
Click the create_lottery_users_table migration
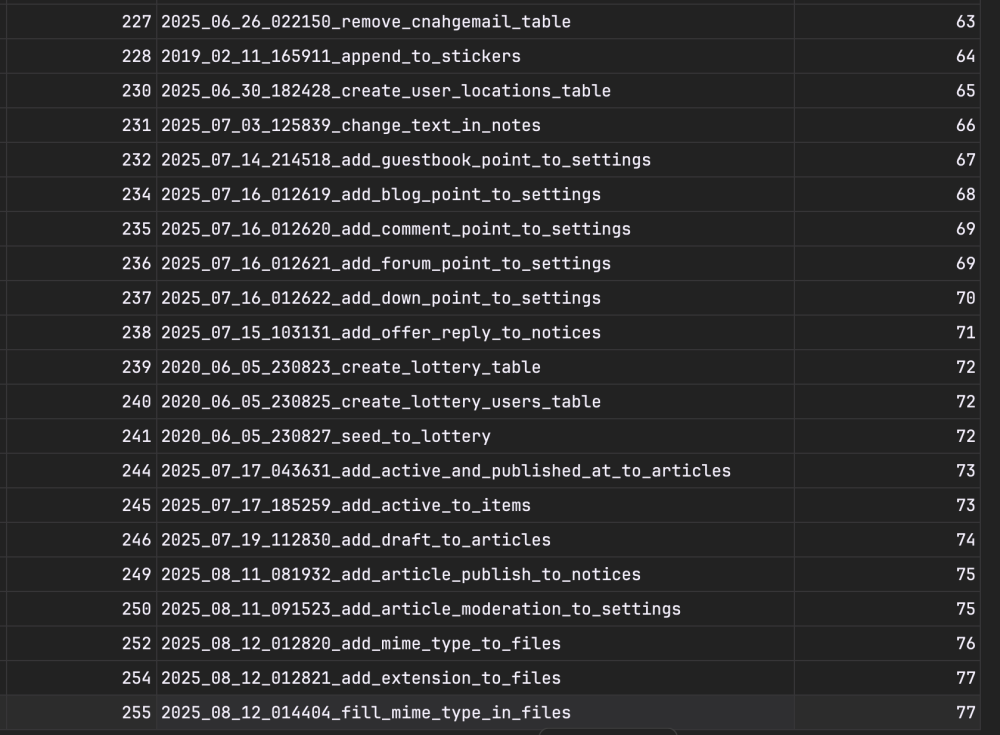coord(381,401)
